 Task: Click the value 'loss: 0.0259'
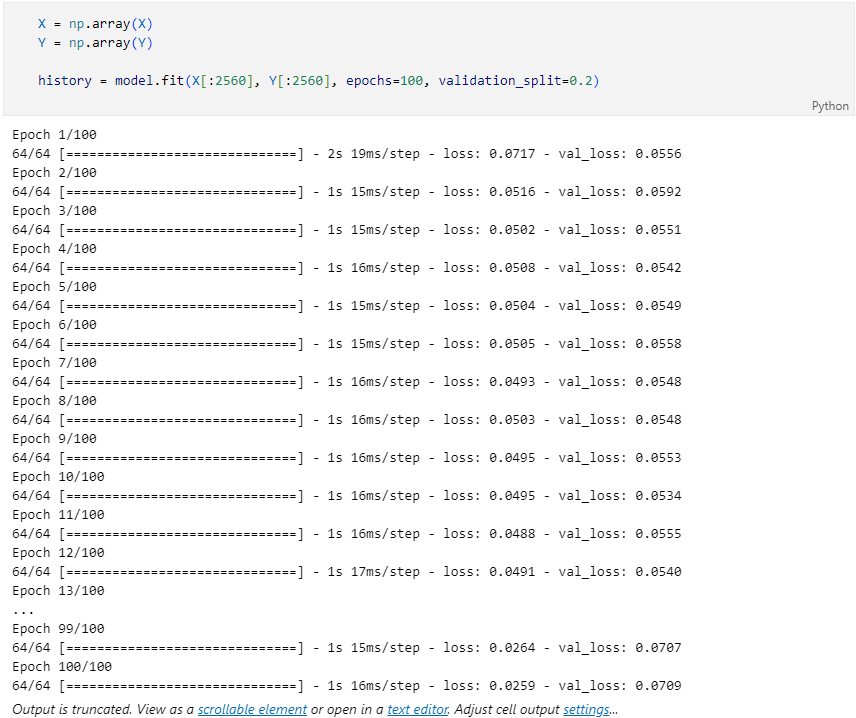click(489, 686)
